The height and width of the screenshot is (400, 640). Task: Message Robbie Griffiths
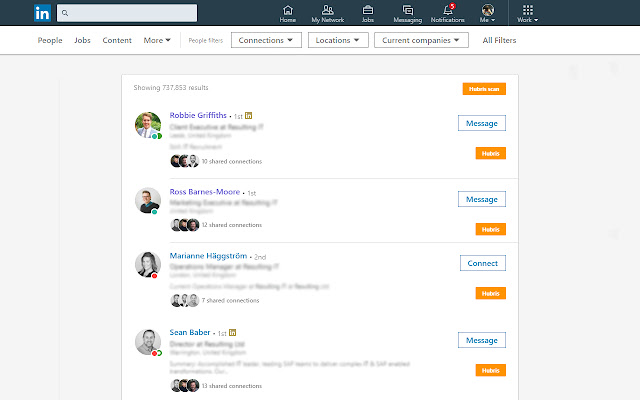click(482, 123)
